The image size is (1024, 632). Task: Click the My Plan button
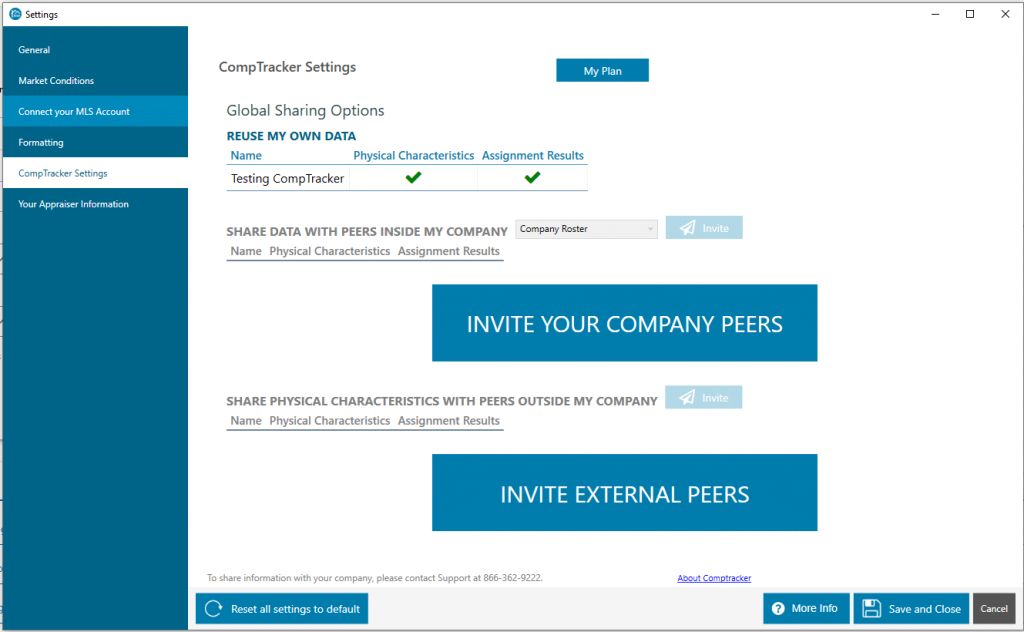602,71
